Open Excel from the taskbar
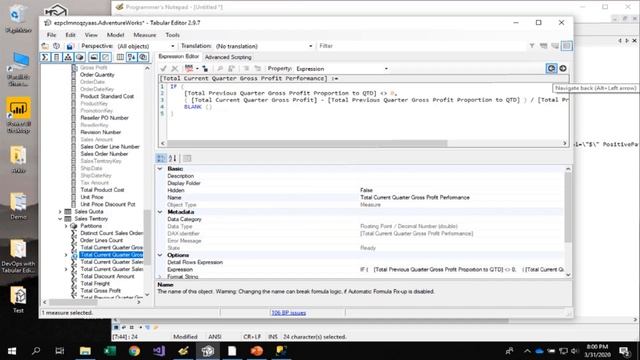 point(110,351)
